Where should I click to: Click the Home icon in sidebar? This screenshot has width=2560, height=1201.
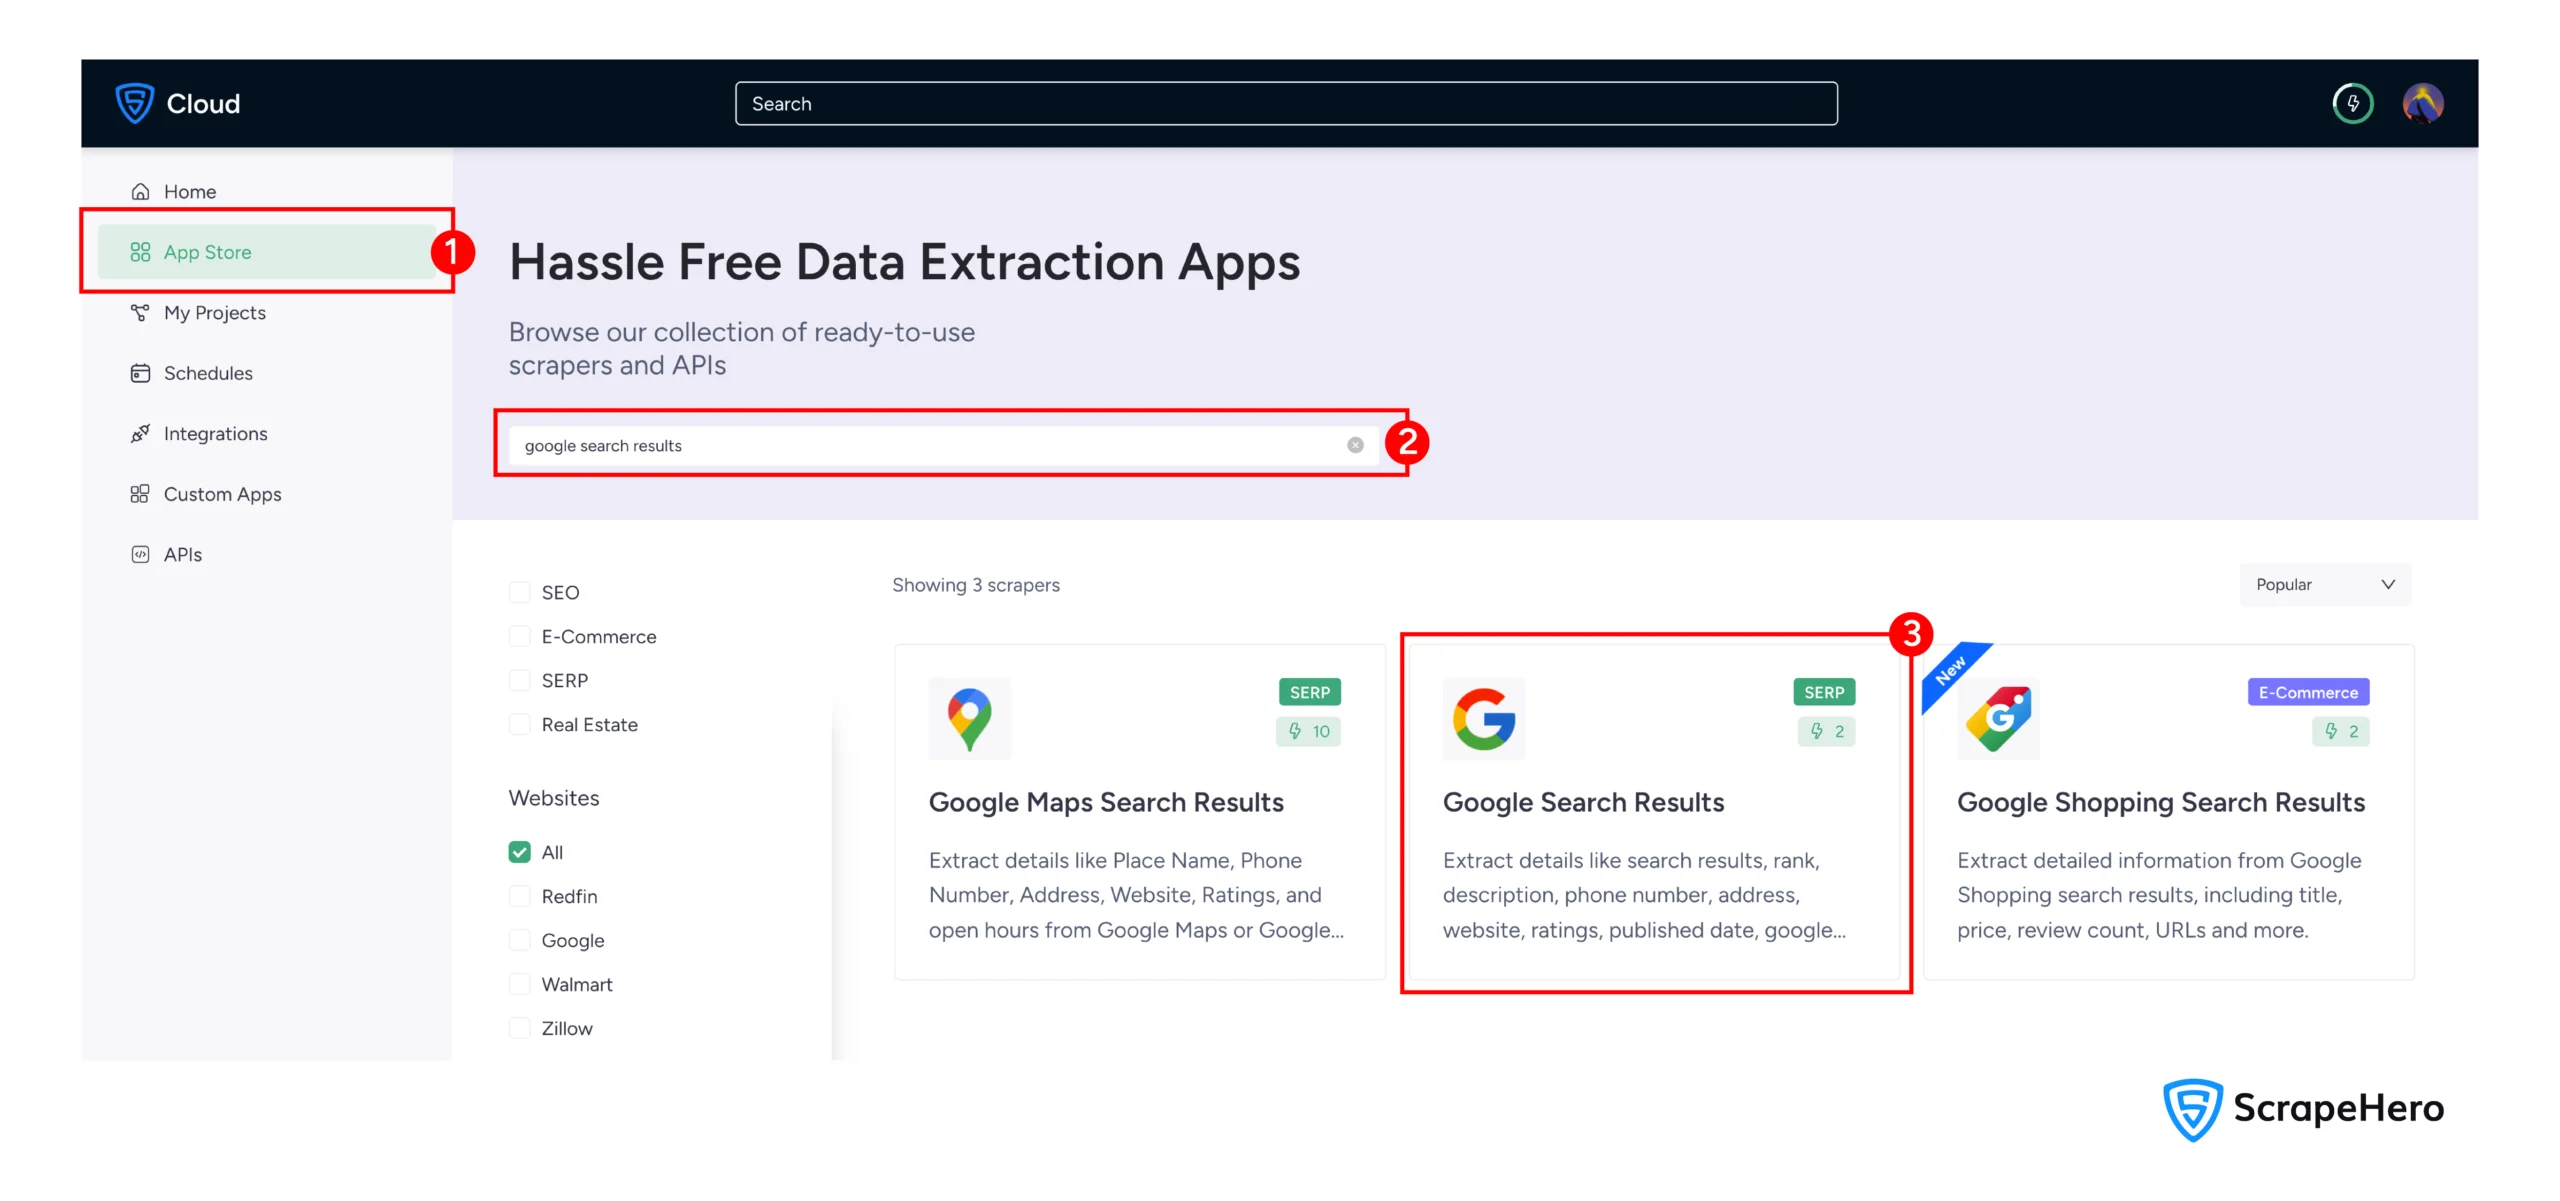pyautogui.click(x=140, y=191)
